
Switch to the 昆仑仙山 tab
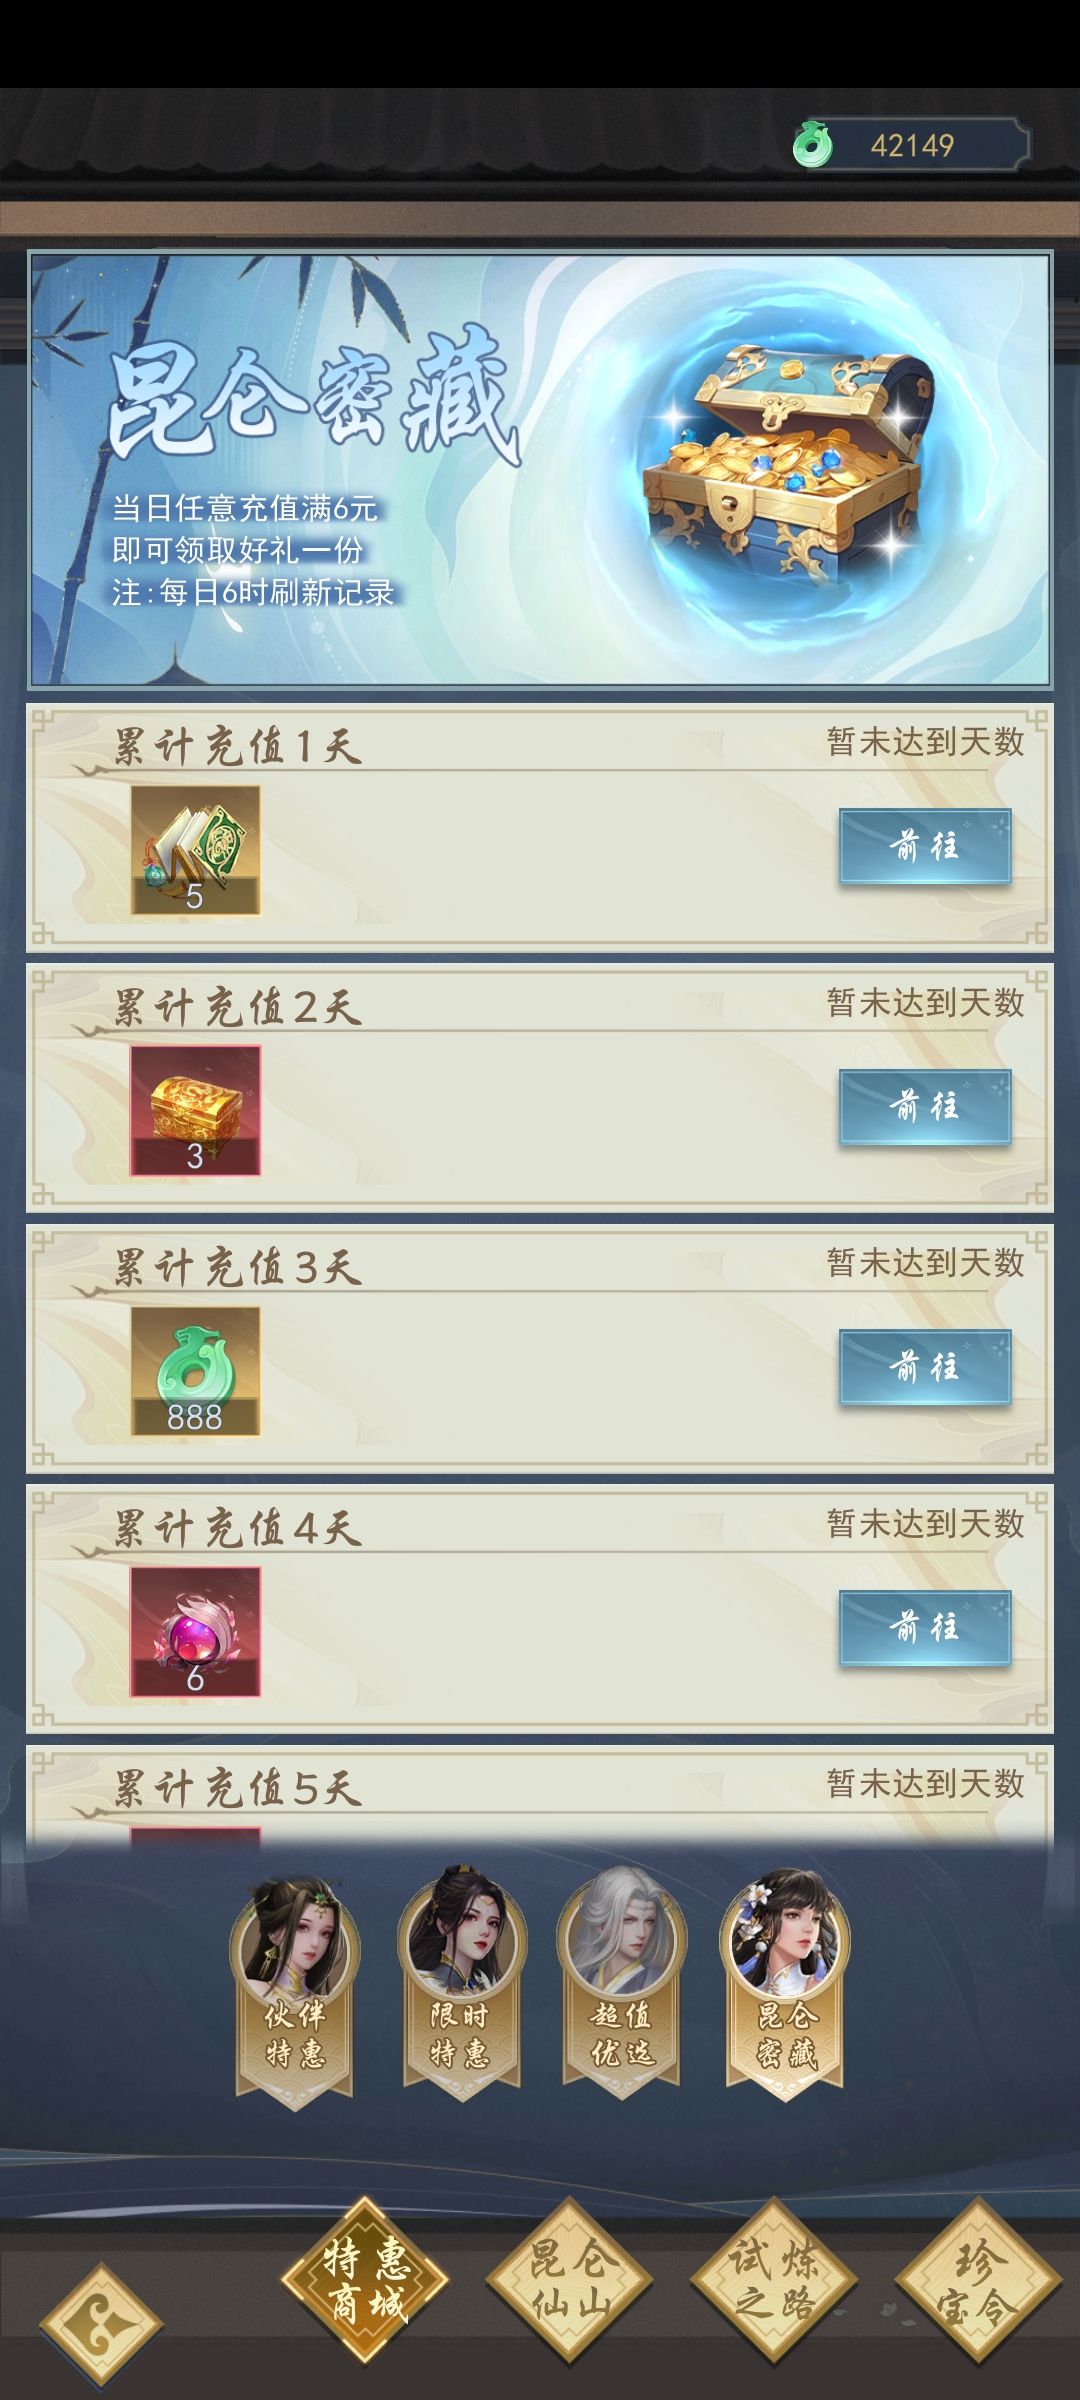pyautogui.click(x=569, y=2281)
